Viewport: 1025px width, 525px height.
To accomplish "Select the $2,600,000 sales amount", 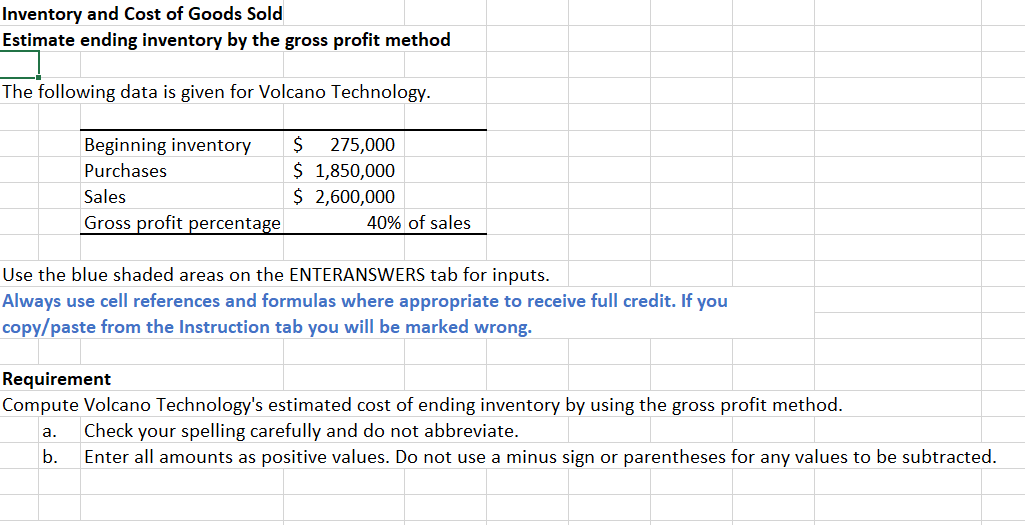I will tap(344, 196).
